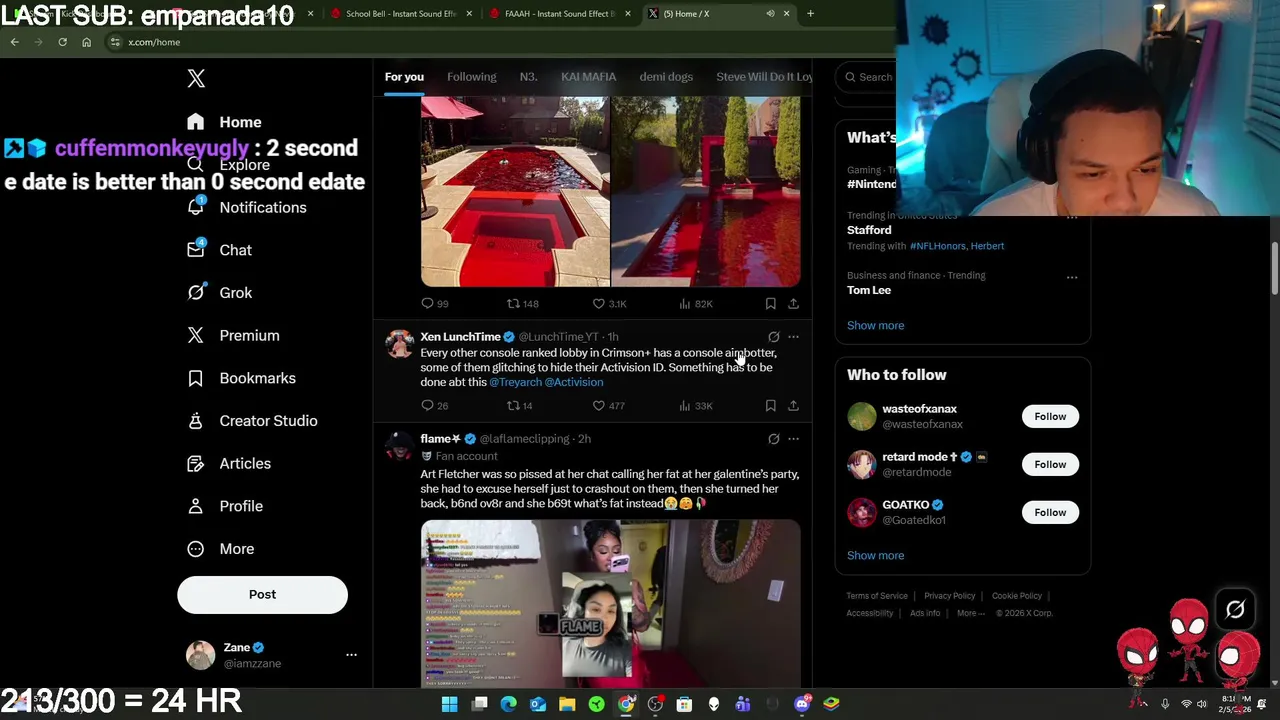The image size is (1280, 720).
Task: Follow wasteofxanax
Action: coord(1050,416)
